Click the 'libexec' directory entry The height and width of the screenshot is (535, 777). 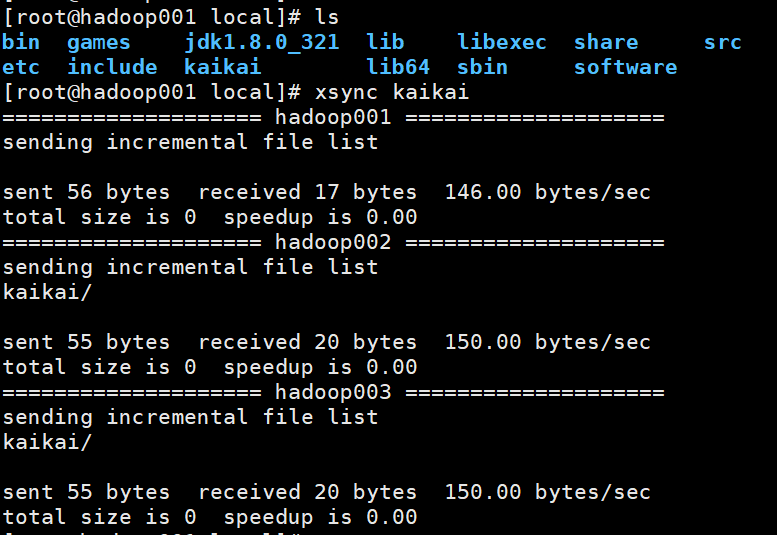[501, 42]
